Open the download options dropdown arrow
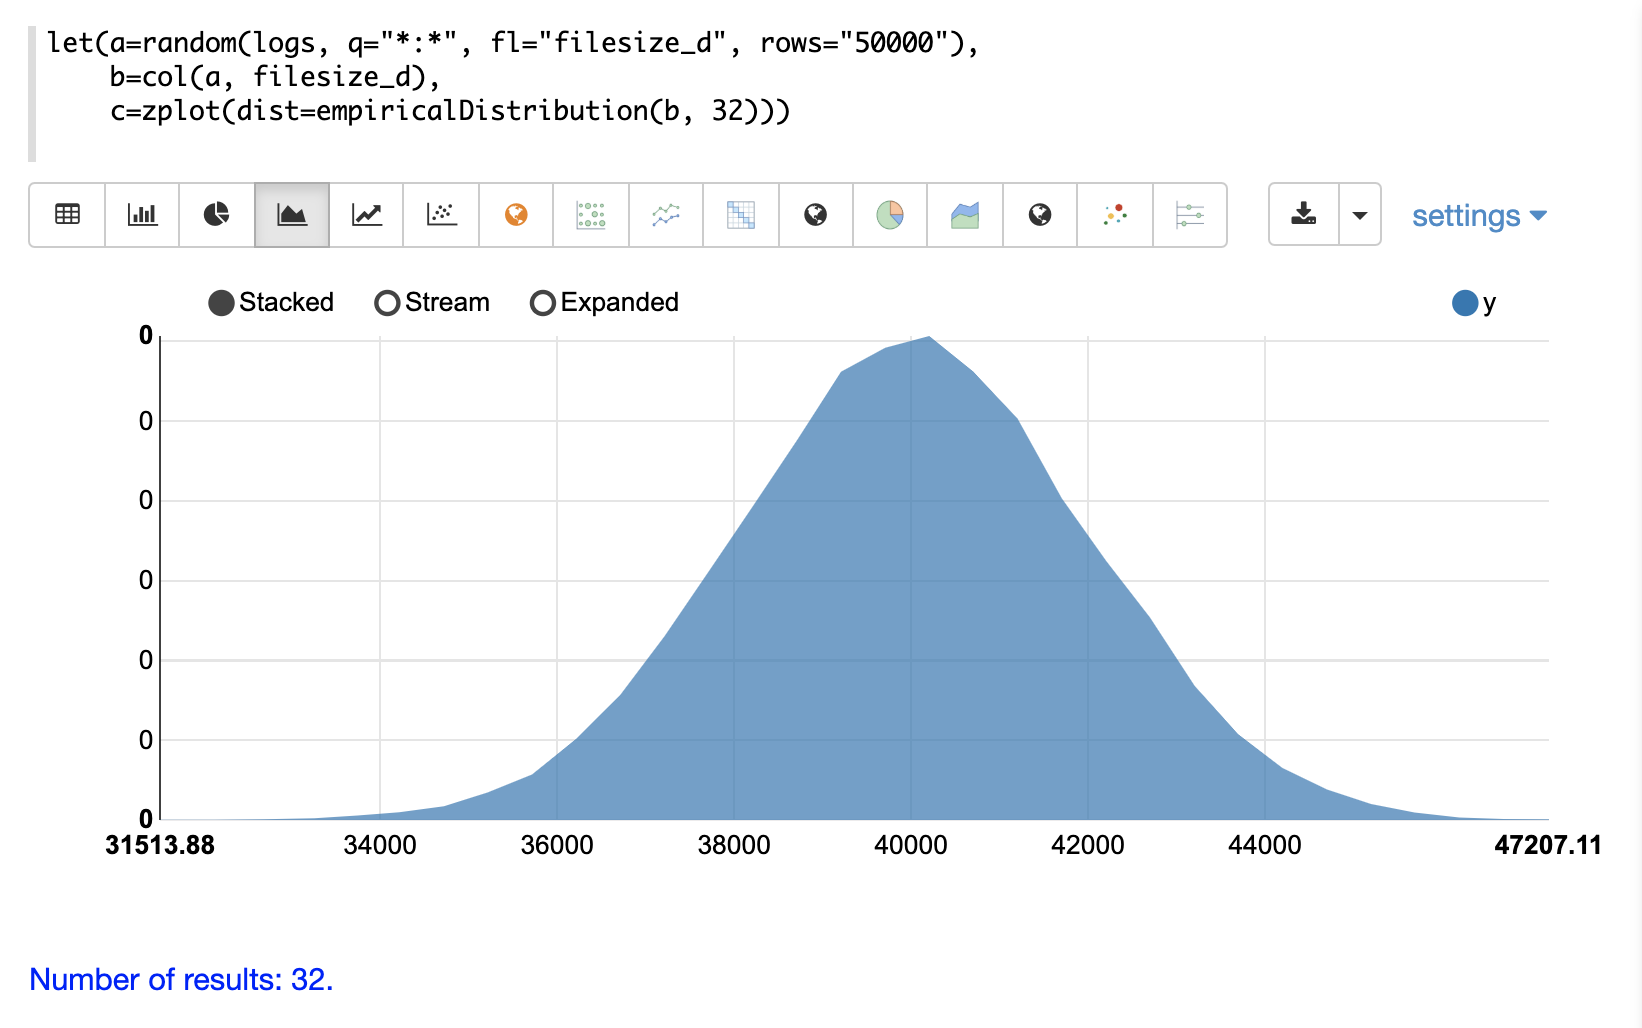 (x=1359, y=215)
